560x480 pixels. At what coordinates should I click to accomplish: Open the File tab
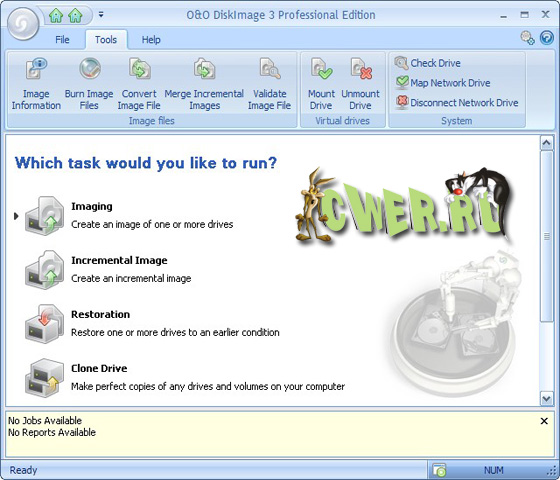pos(62,40)
